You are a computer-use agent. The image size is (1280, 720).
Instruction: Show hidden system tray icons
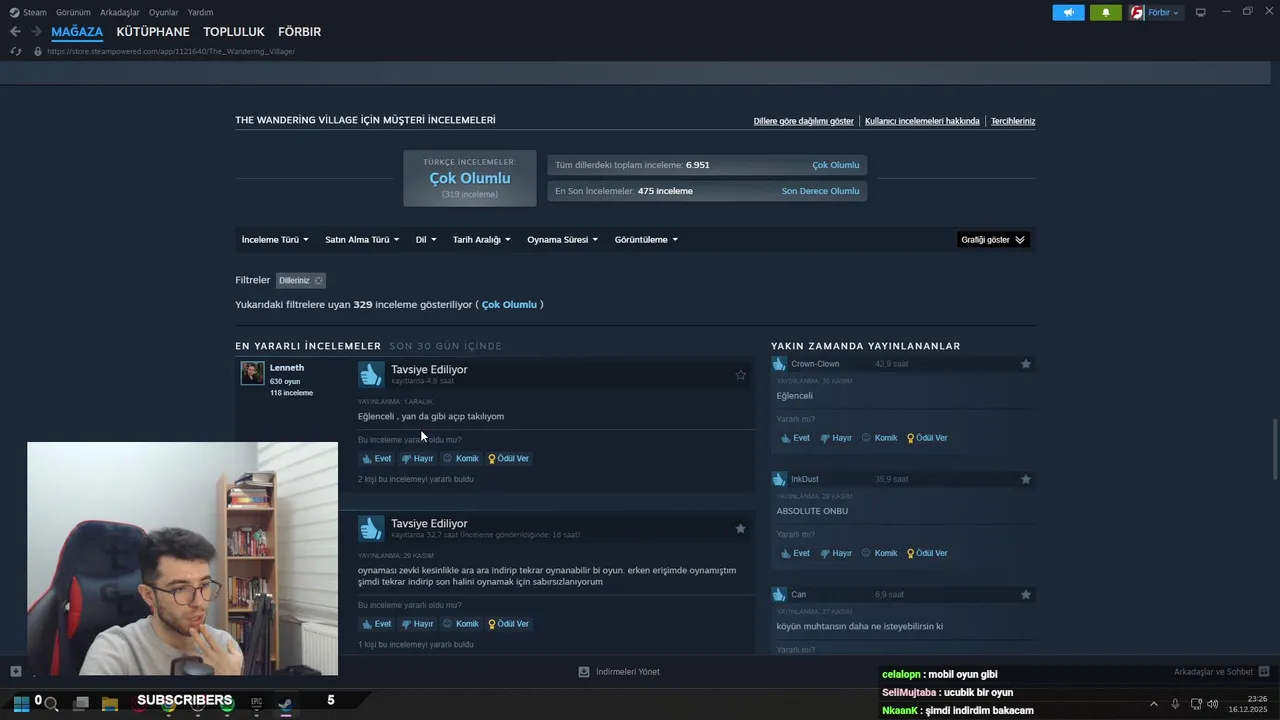tap(1153, 704)
